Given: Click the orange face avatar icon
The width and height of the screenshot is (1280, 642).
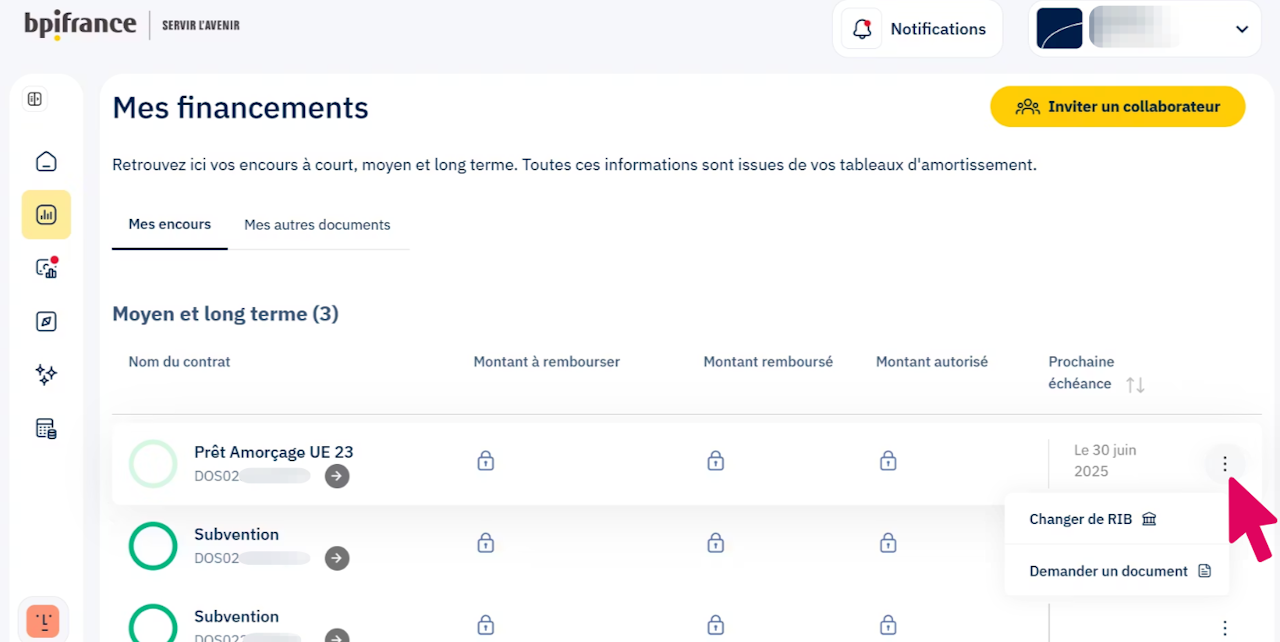Looking at the screenshot, I should pyautogui.click(x=43, y=621).
